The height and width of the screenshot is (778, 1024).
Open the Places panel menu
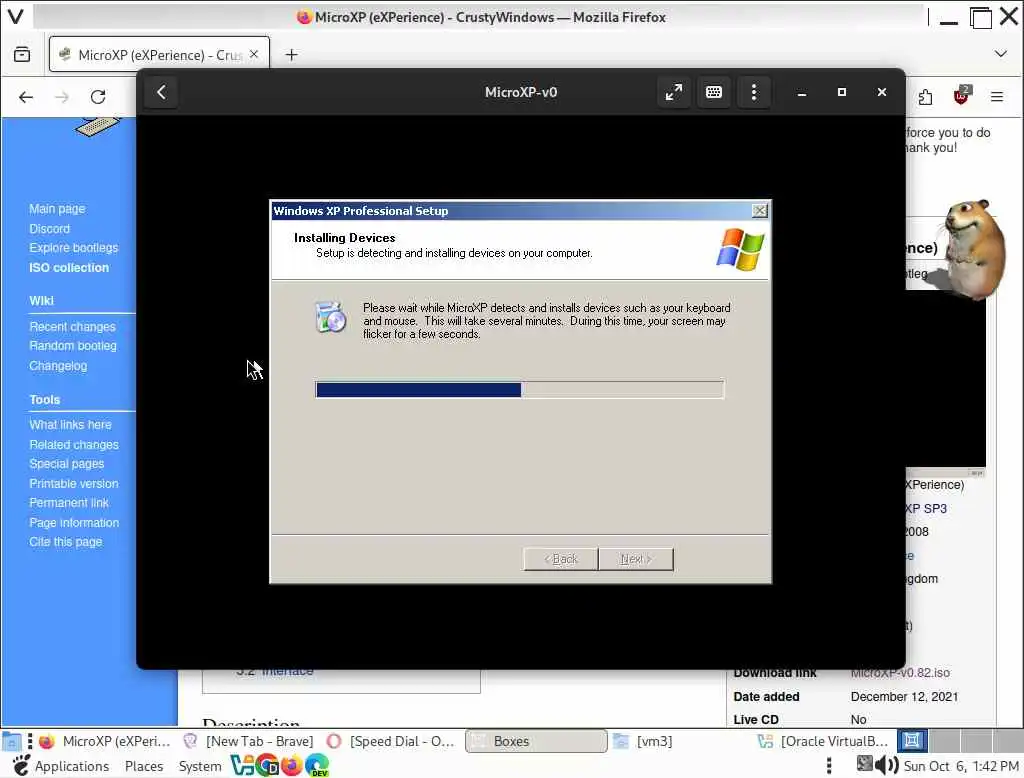(x=144, y=766)
